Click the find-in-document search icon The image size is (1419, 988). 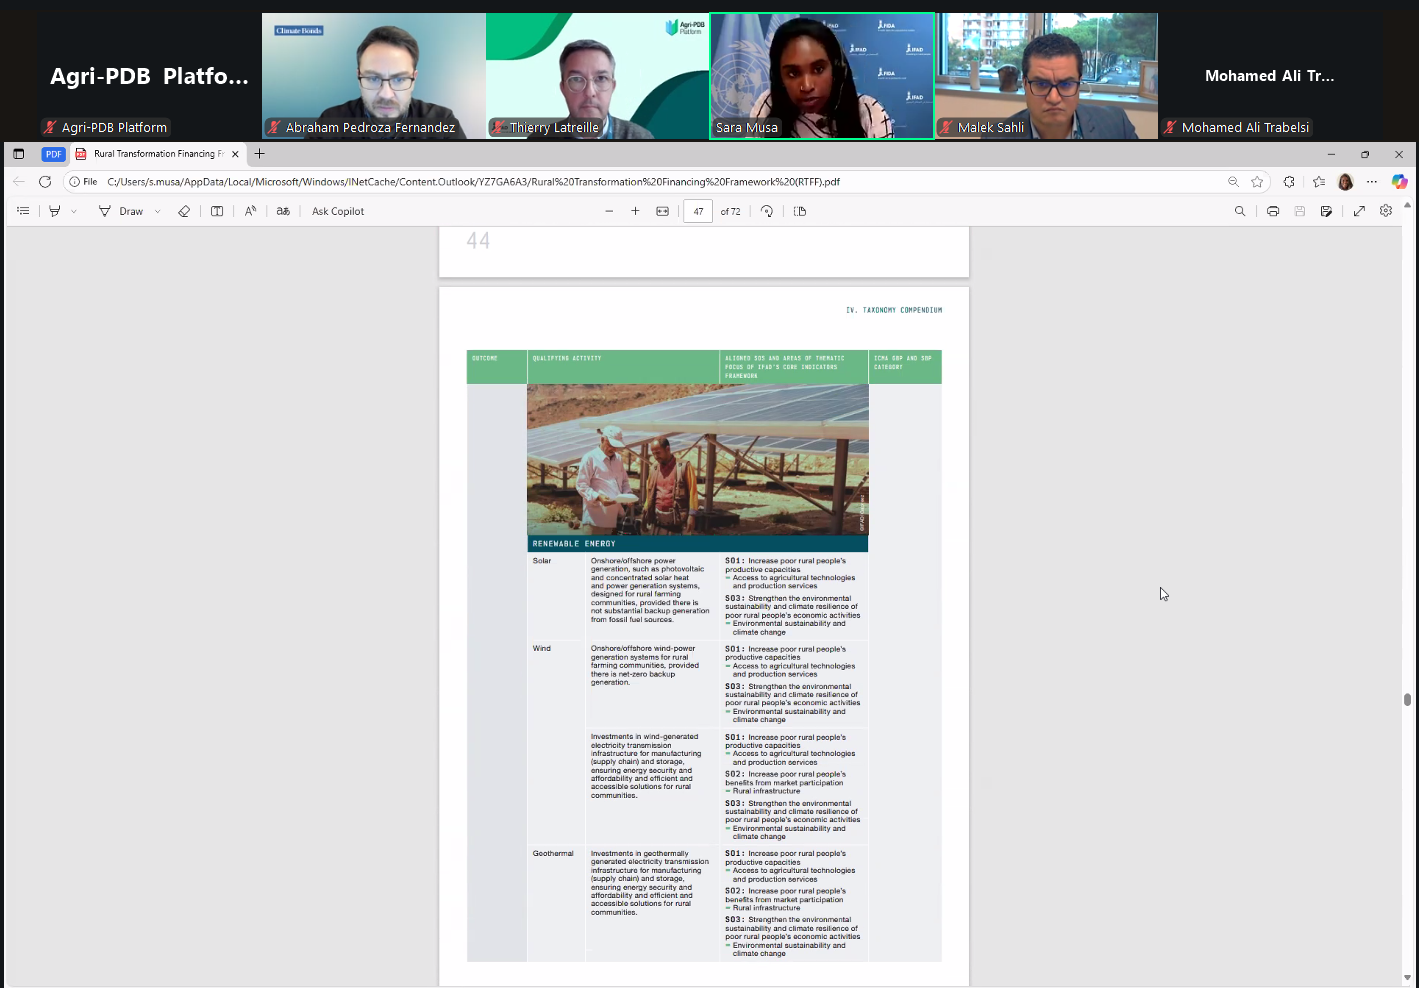(1240, 211)
